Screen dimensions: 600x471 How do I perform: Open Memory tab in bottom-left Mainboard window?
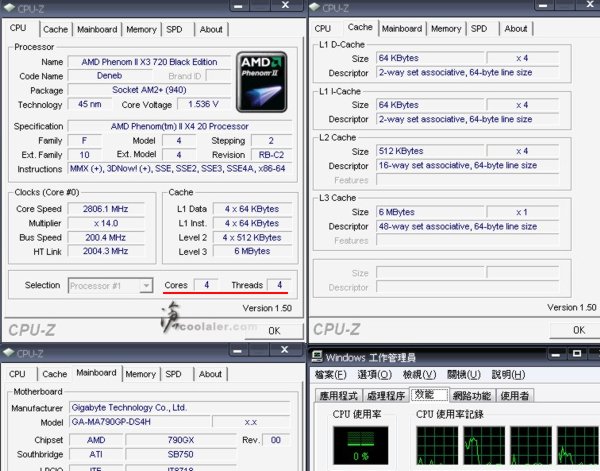tap(140, 374)
